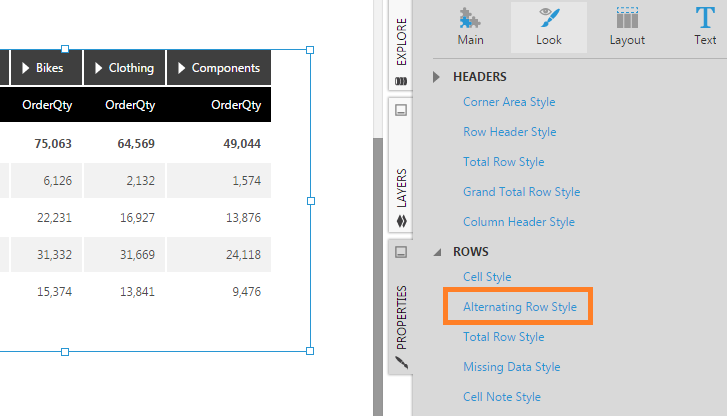
Task: Collapse the Layers panel minimize box
Action: [x=401, y=110]
